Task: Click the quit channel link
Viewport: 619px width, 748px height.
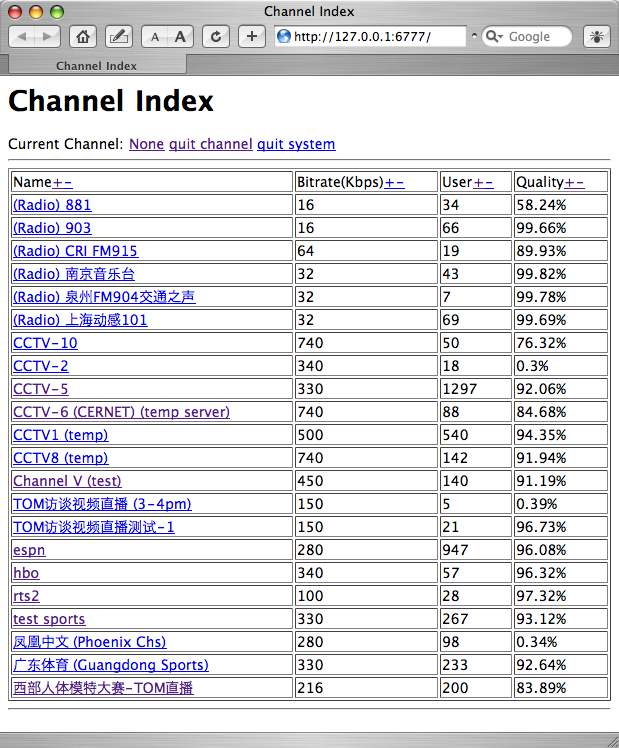Action: point(211,144)
